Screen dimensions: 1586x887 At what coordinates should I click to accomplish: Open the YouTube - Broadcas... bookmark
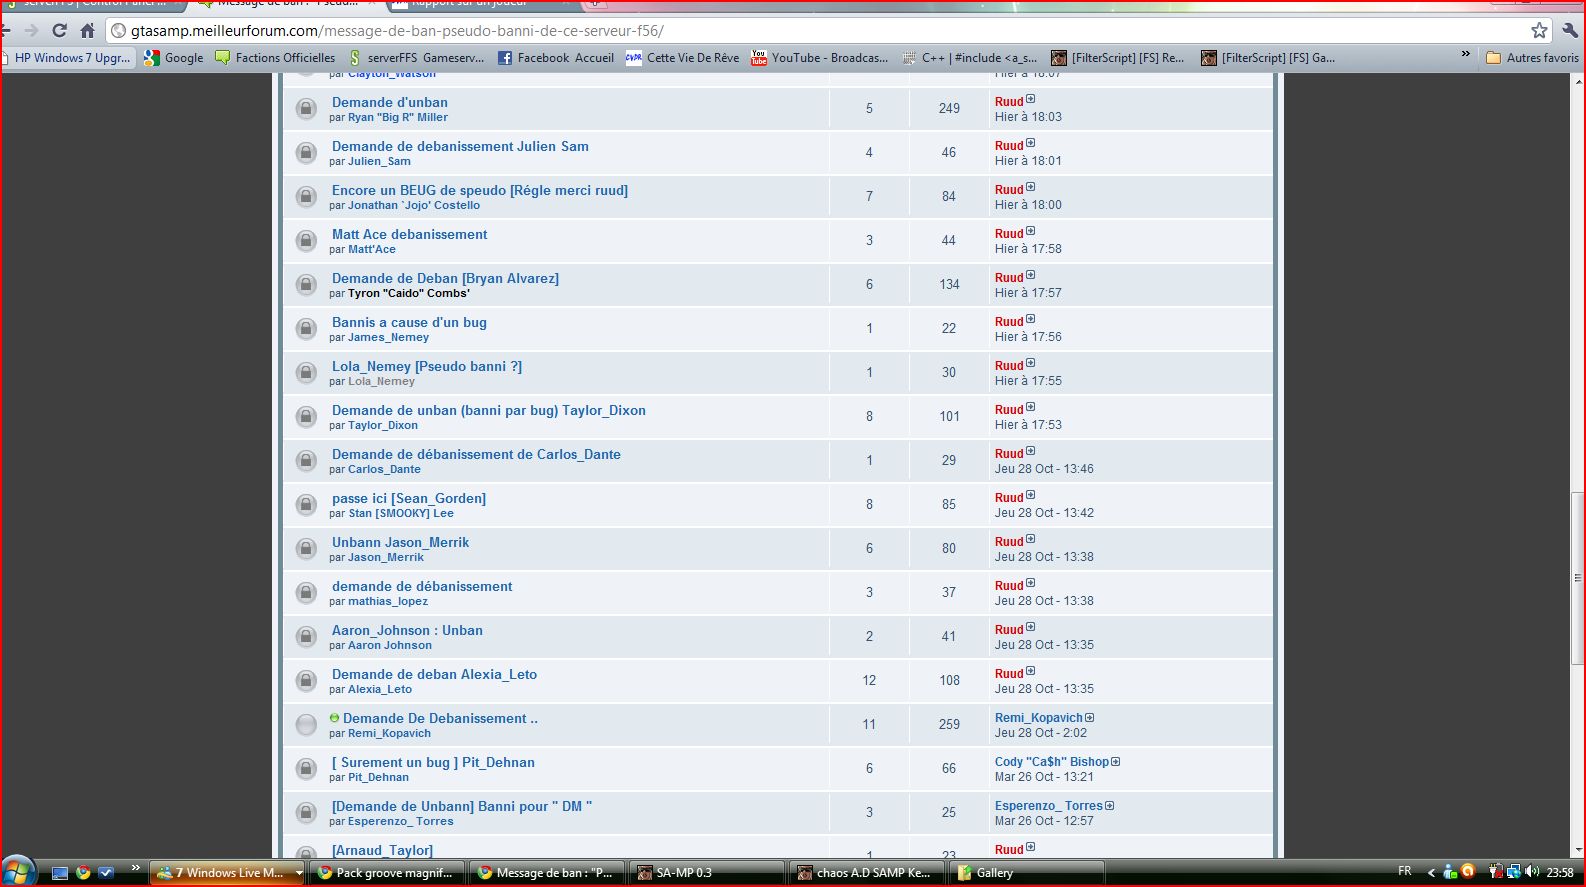819,58
